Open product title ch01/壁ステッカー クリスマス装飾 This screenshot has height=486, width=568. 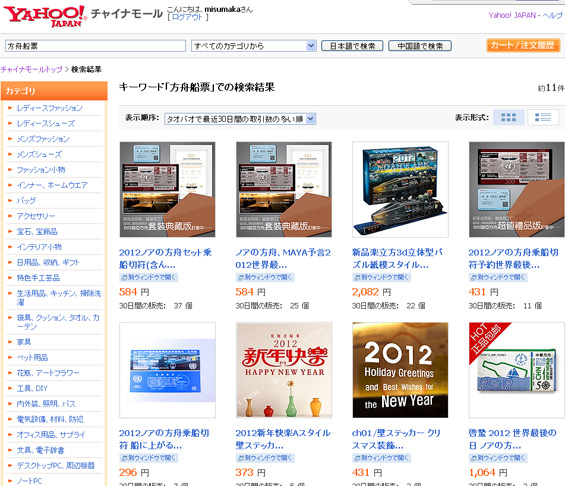pyautogui.click(x=396, y=439)
